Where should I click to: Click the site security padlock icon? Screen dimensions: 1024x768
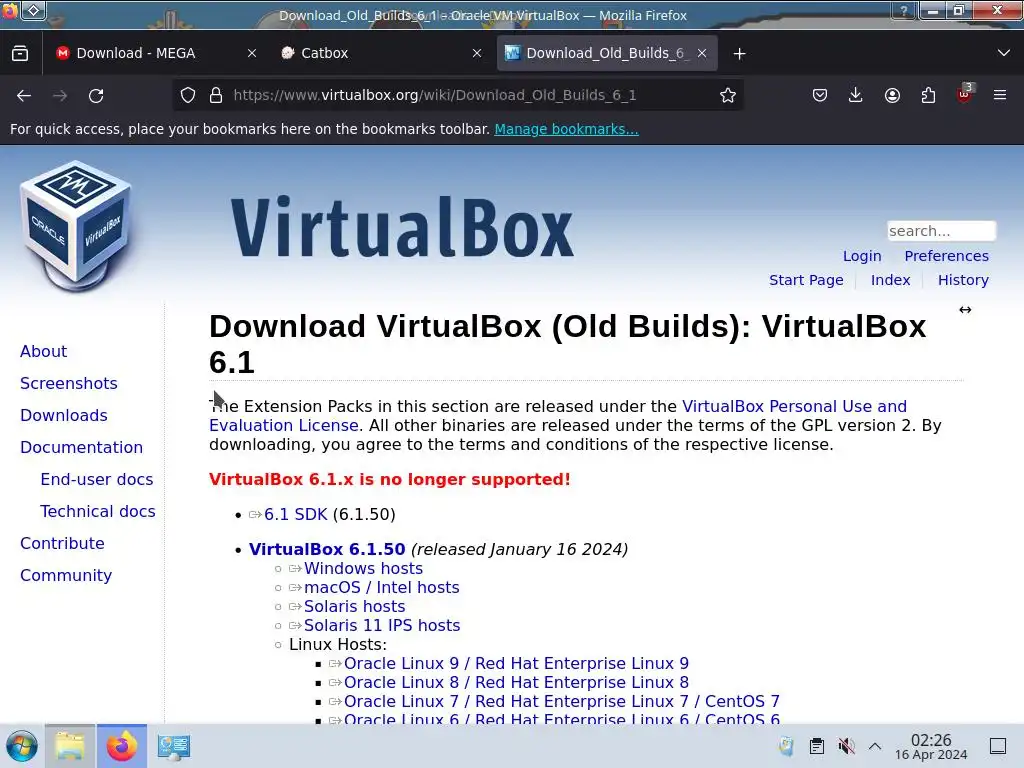click(x=216, y=95)
